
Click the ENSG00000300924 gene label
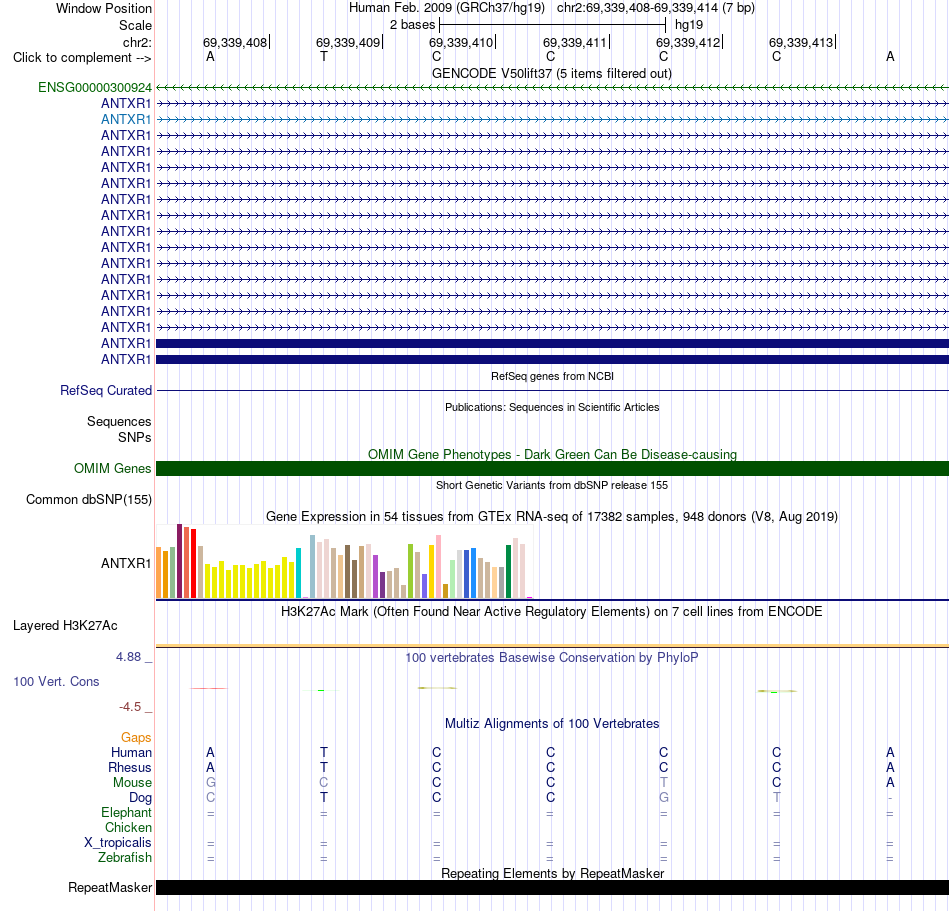[x=95, y=87]
